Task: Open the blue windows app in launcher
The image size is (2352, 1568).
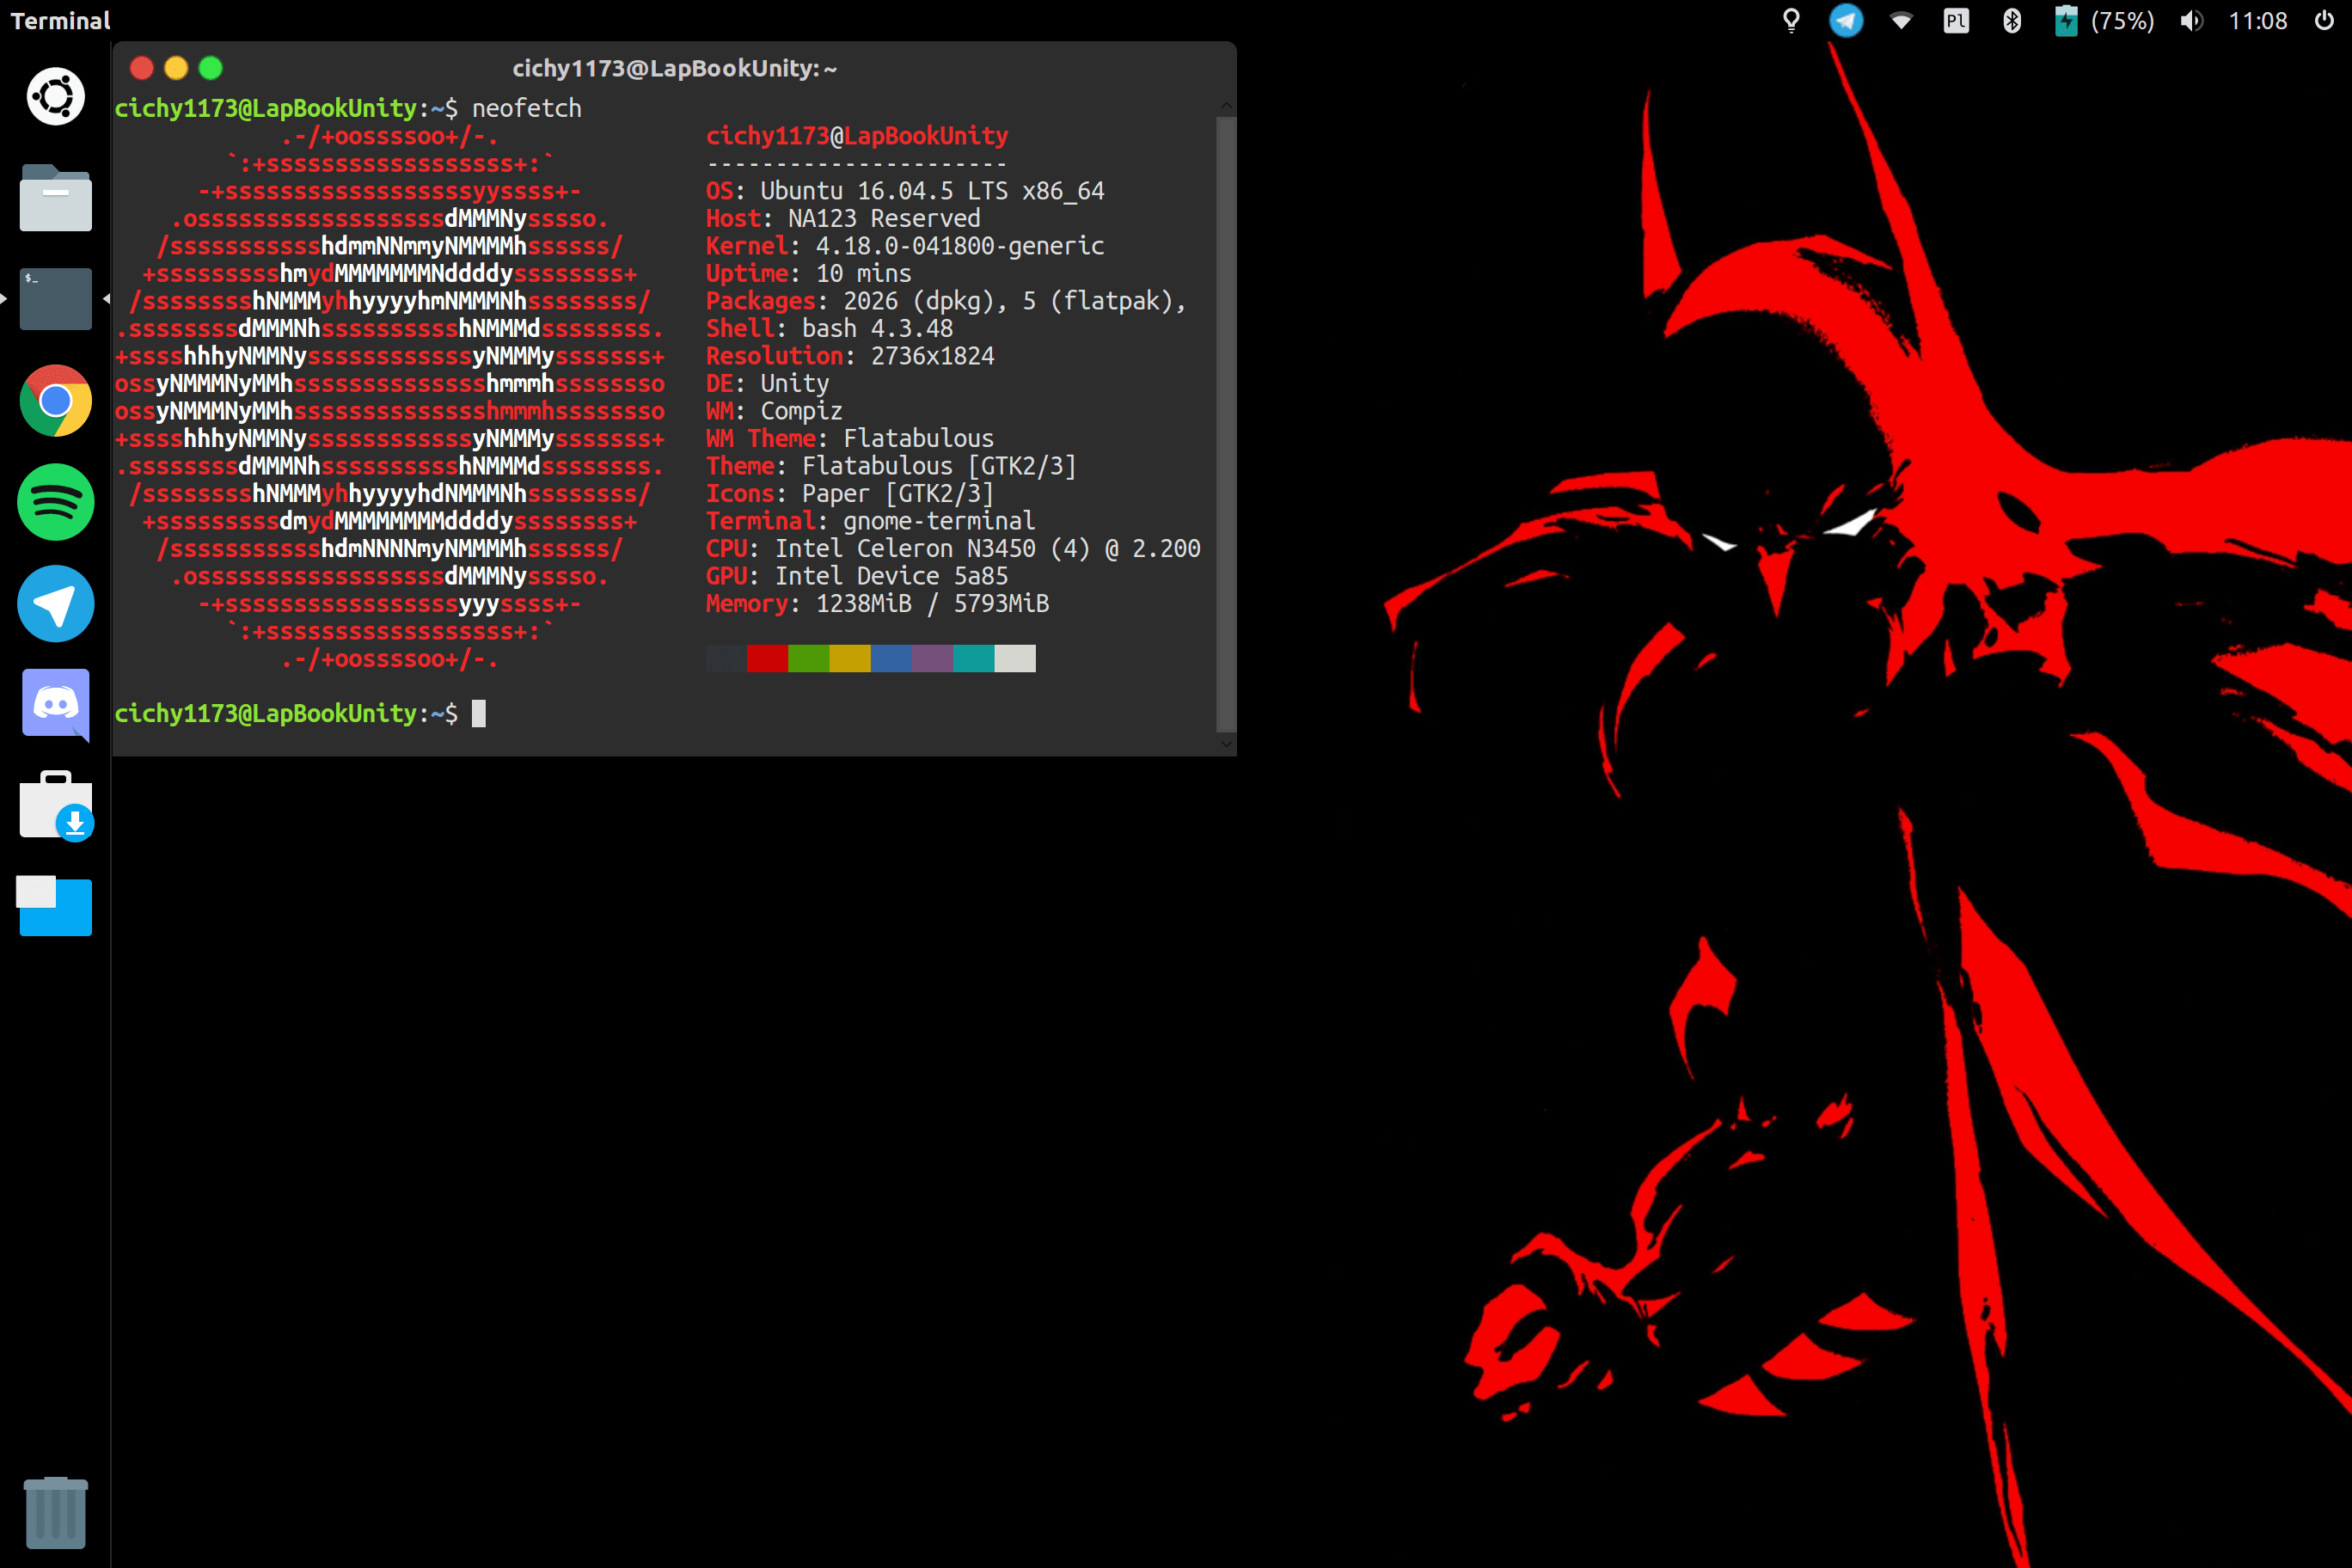Action: [54, 906]
